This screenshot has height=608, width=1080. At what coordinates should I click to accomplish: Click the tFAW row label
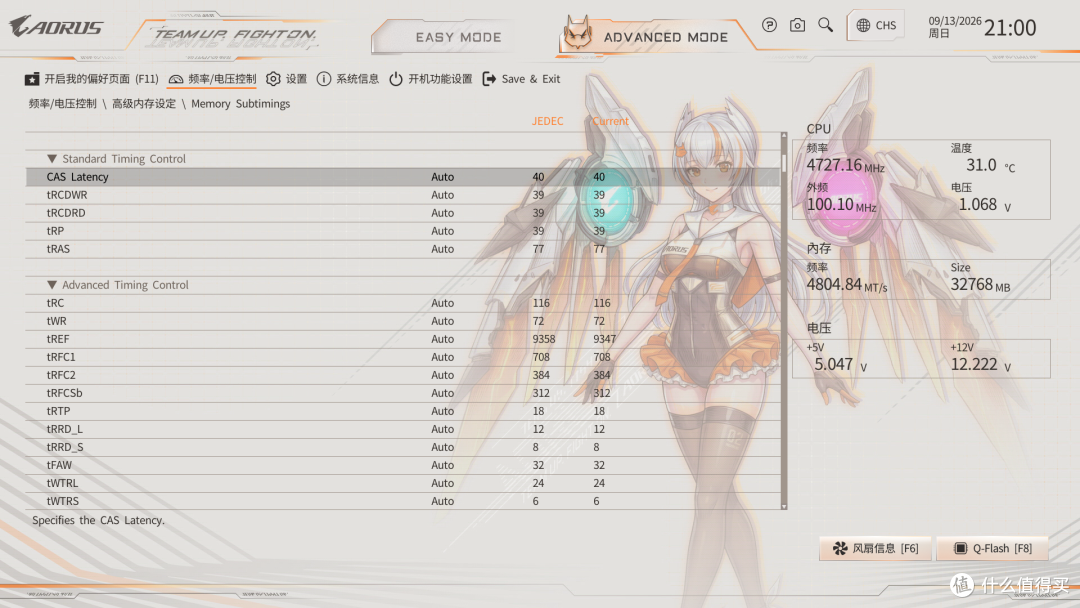tap(59, 465)
